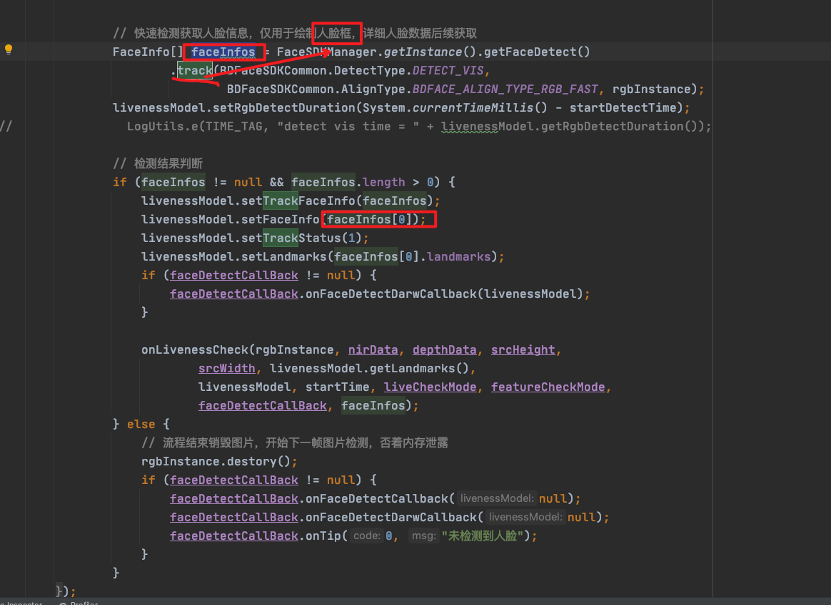Click the startDetectTime variable
The image size is (832, 606).
pos(623,108)
